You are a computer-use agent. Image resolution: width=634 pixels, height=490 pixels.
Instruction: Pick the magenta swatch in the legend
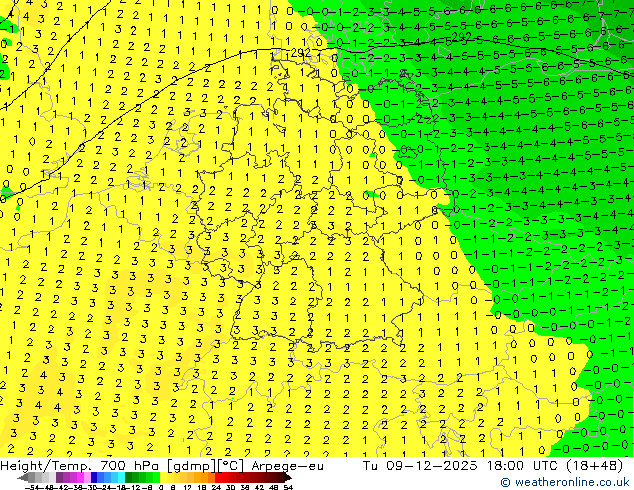[80, 477]
